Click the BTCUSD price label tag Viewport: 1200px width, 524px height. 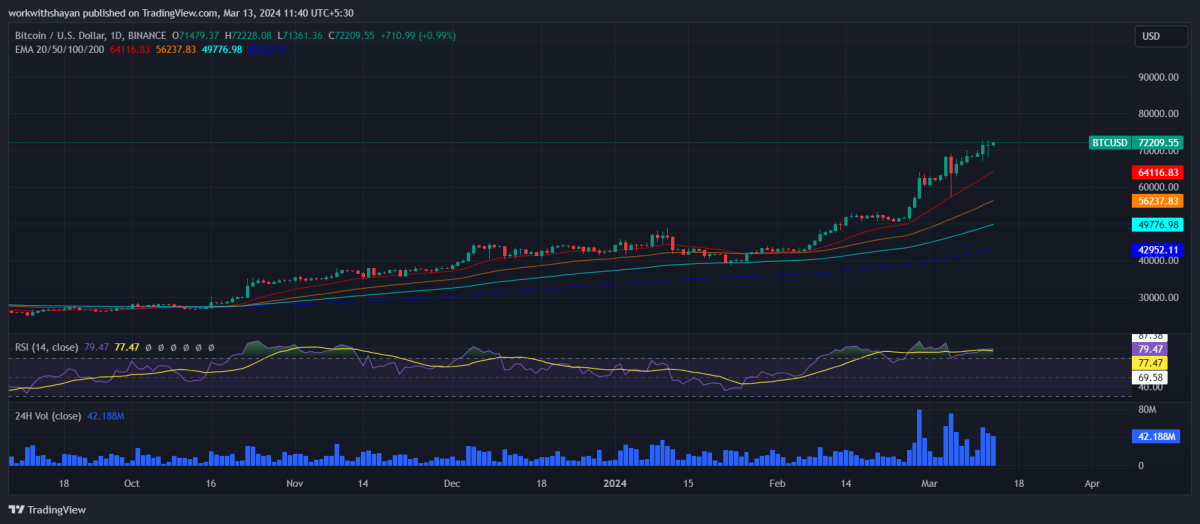pos(1110,143)
